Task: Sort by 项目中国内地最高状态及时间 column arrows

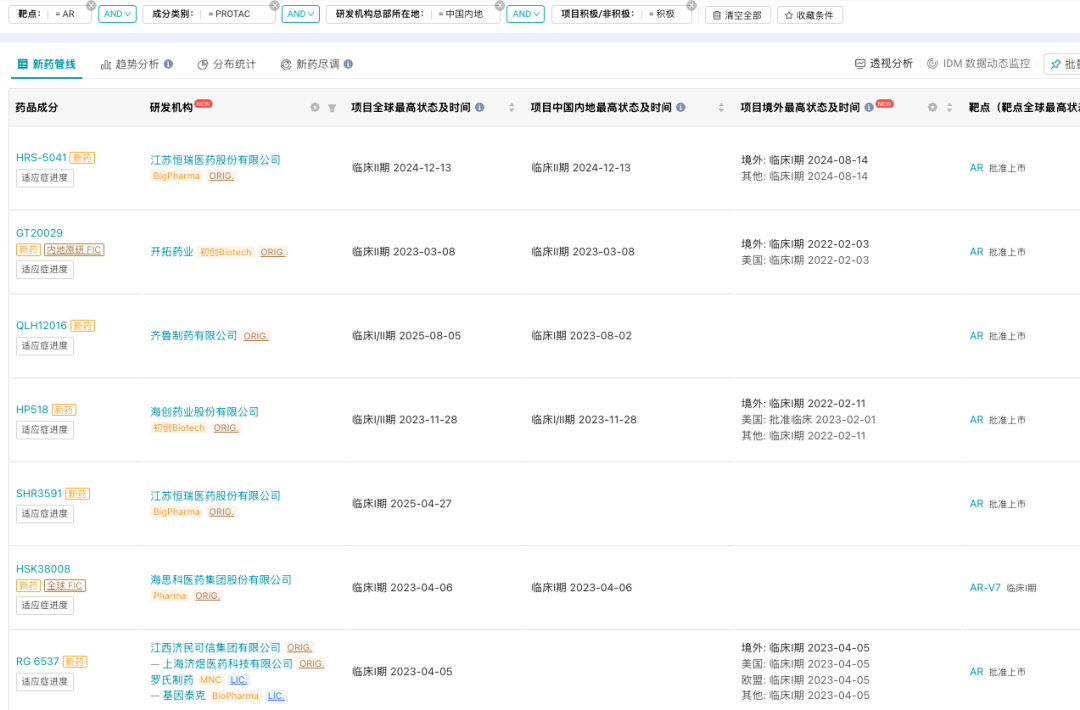Action: 721,107
